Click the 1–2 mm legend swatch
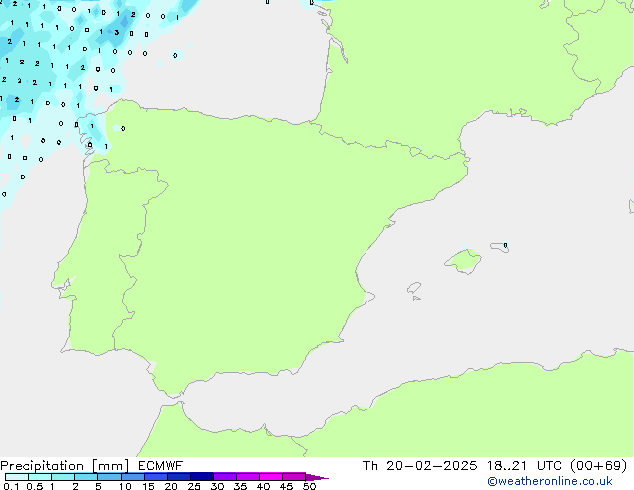634x490 pixels. (63, 477)
